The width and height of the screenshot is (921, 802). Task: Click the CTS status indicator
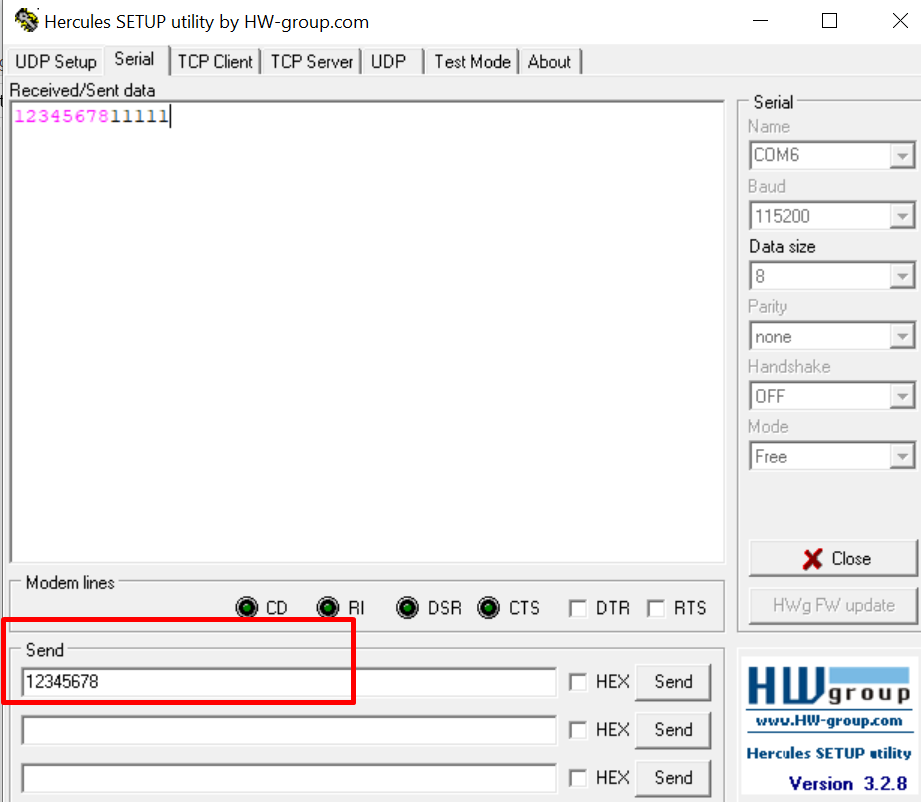click(x=489, y=607)
